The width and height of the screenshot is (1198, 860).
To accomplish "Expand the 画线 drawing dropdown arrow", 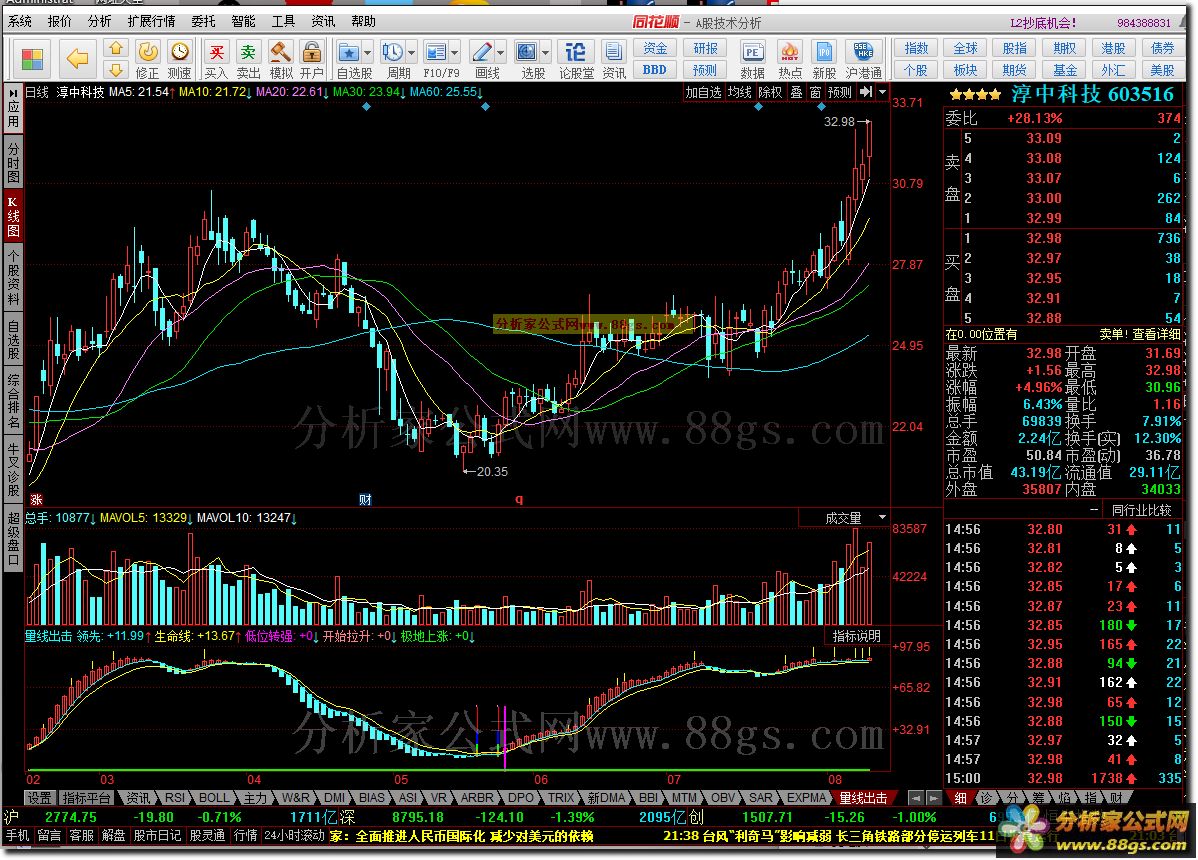I will (500, 53).
